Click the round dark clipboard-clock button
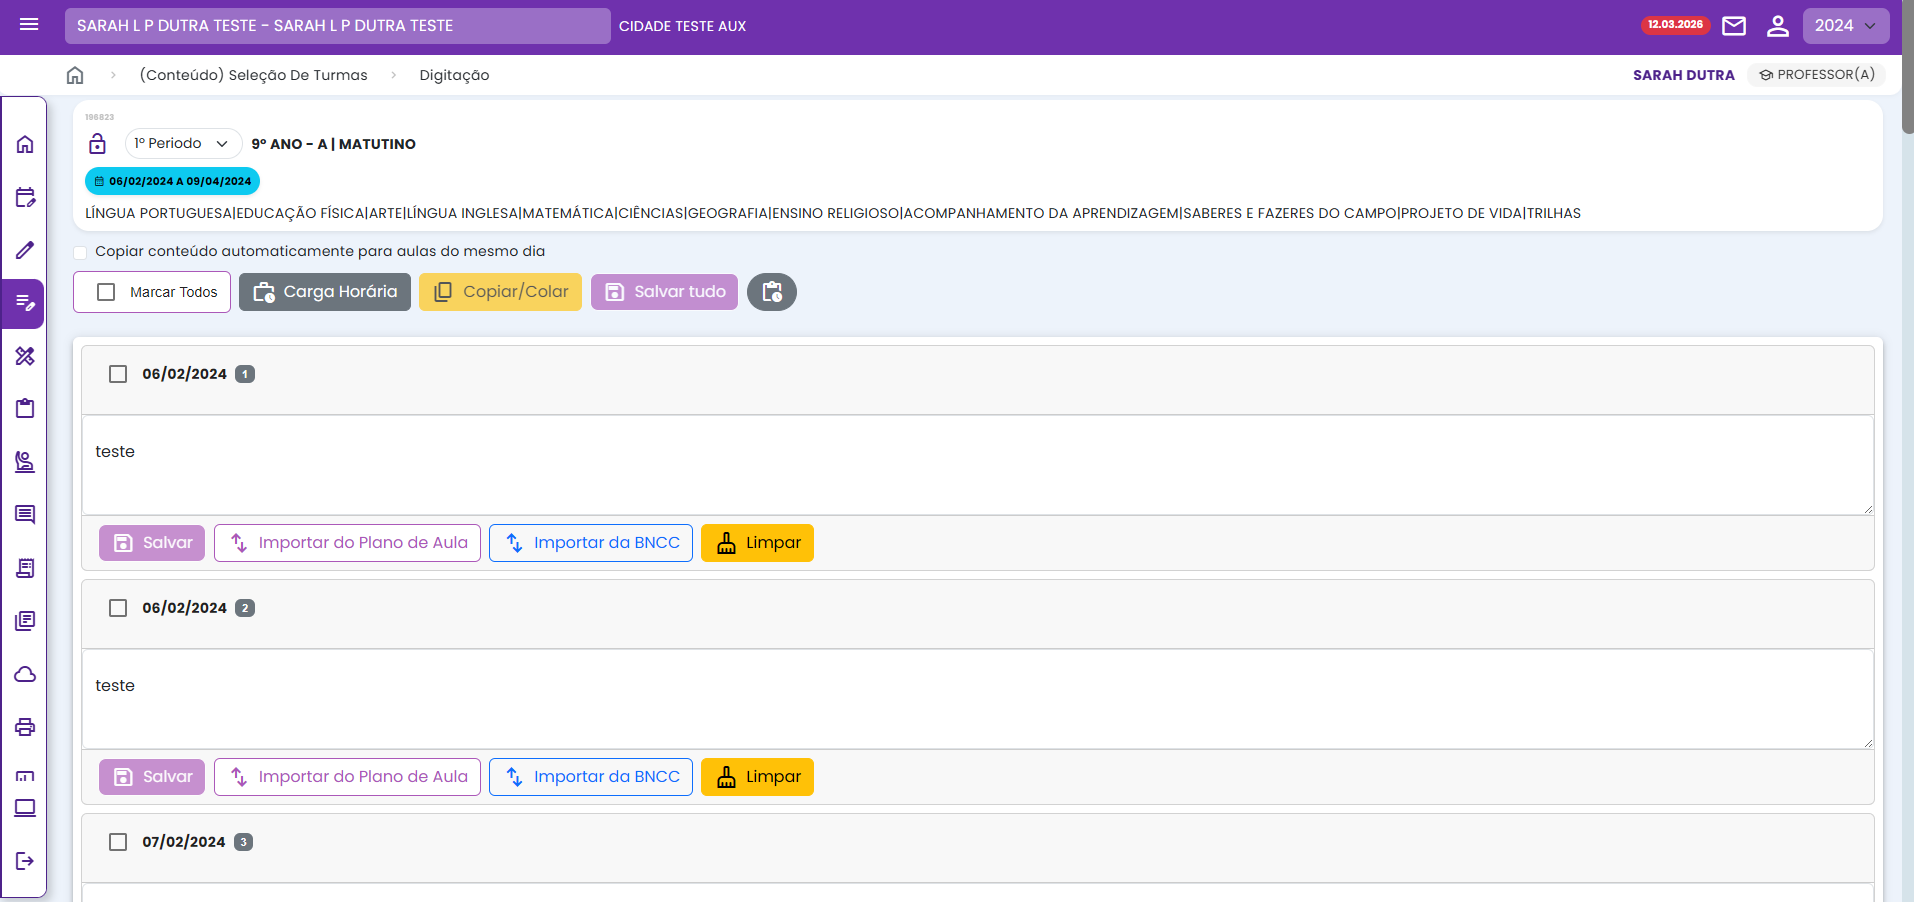Viewport: 1914px width, 902px height. (771, 292)
